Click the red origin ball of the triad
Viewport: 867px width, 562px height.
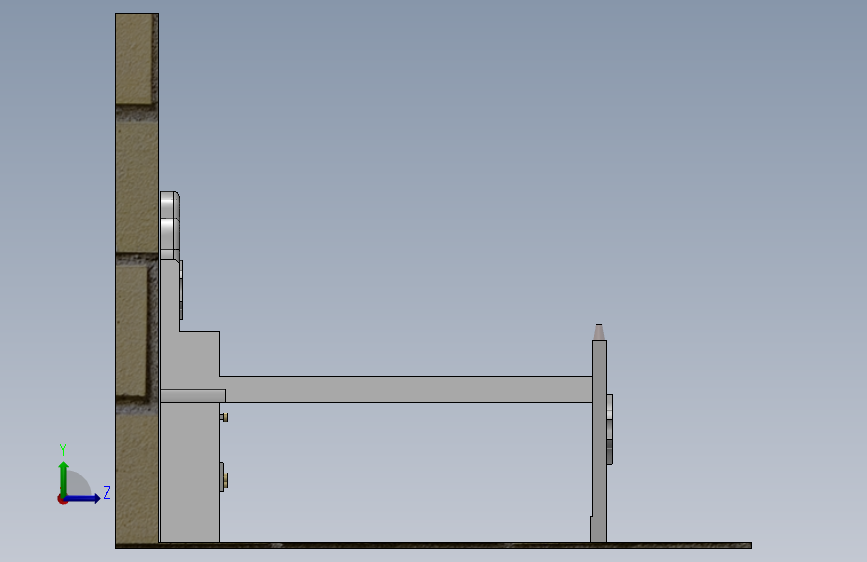pos(62,499)
